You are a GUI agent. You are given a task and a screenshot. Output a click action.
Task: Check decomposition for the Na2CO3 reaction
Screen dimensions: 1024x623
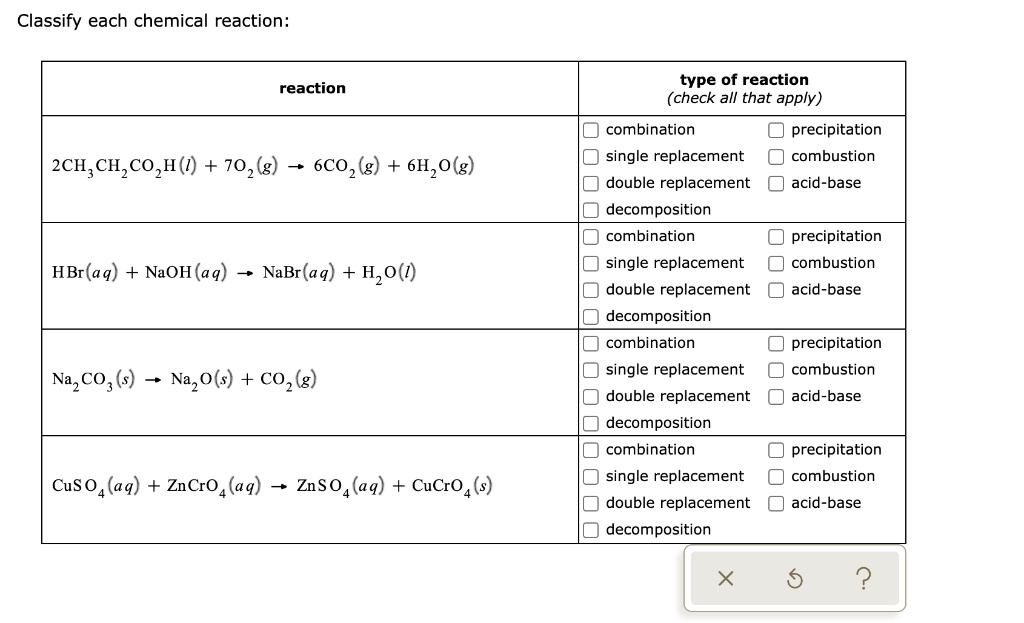click(590, 422)
